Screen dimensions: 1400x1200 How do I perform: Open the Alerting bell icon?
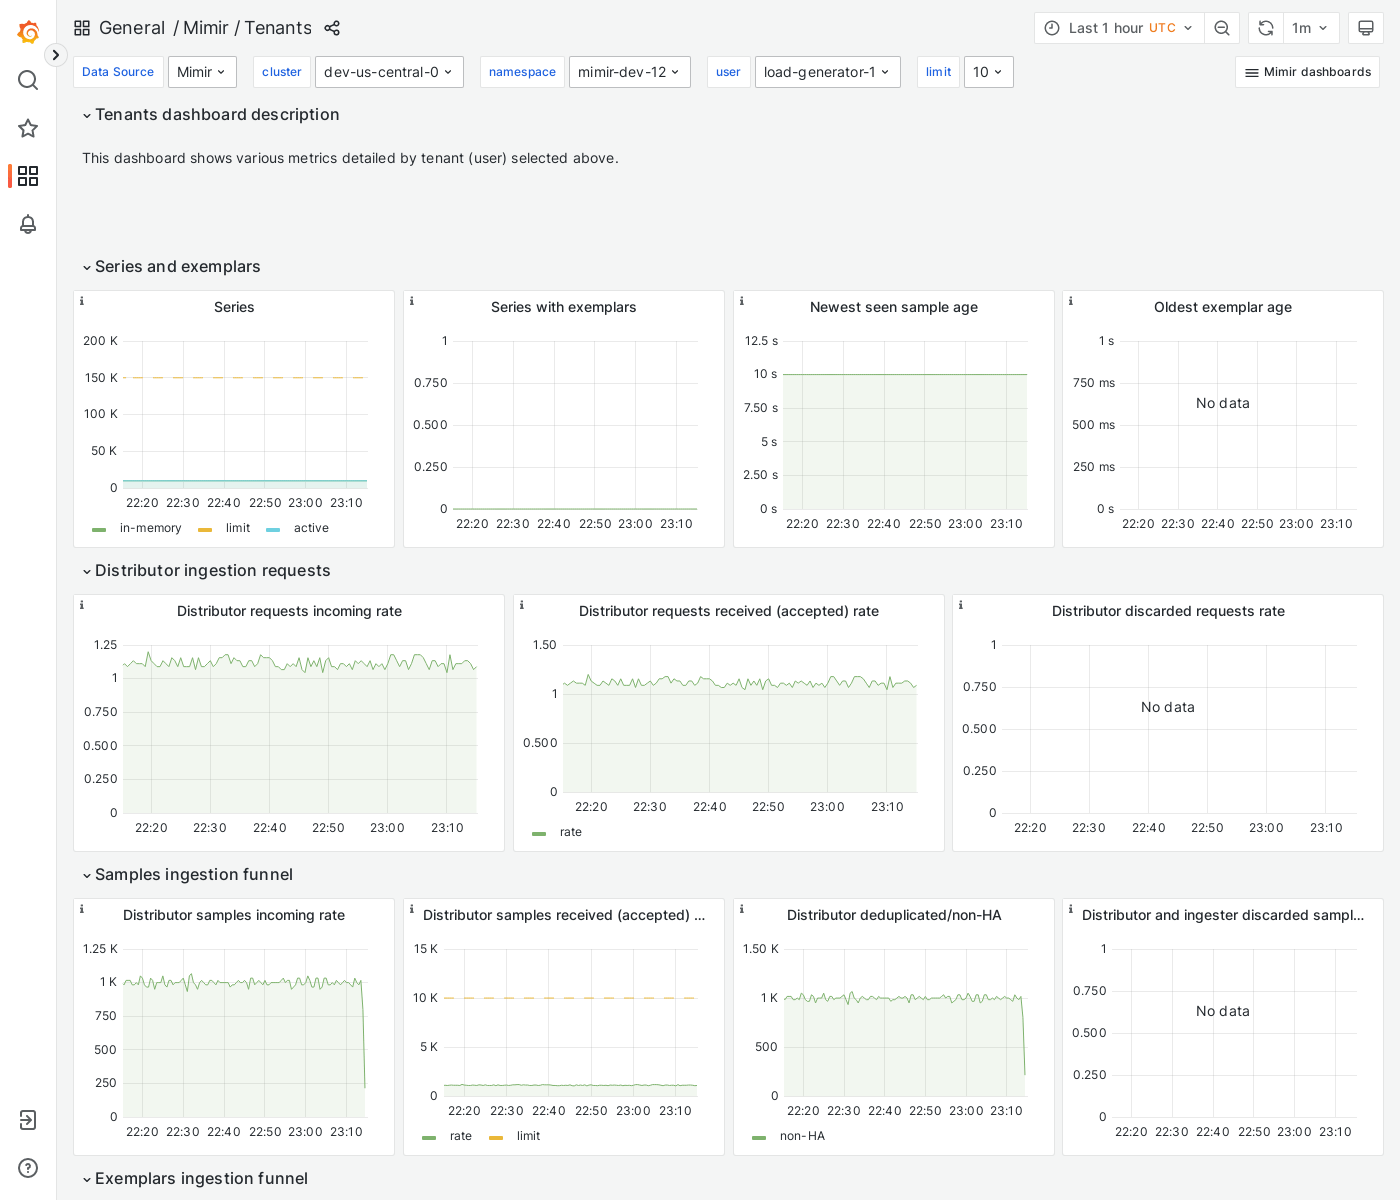[x=28, y=224]
